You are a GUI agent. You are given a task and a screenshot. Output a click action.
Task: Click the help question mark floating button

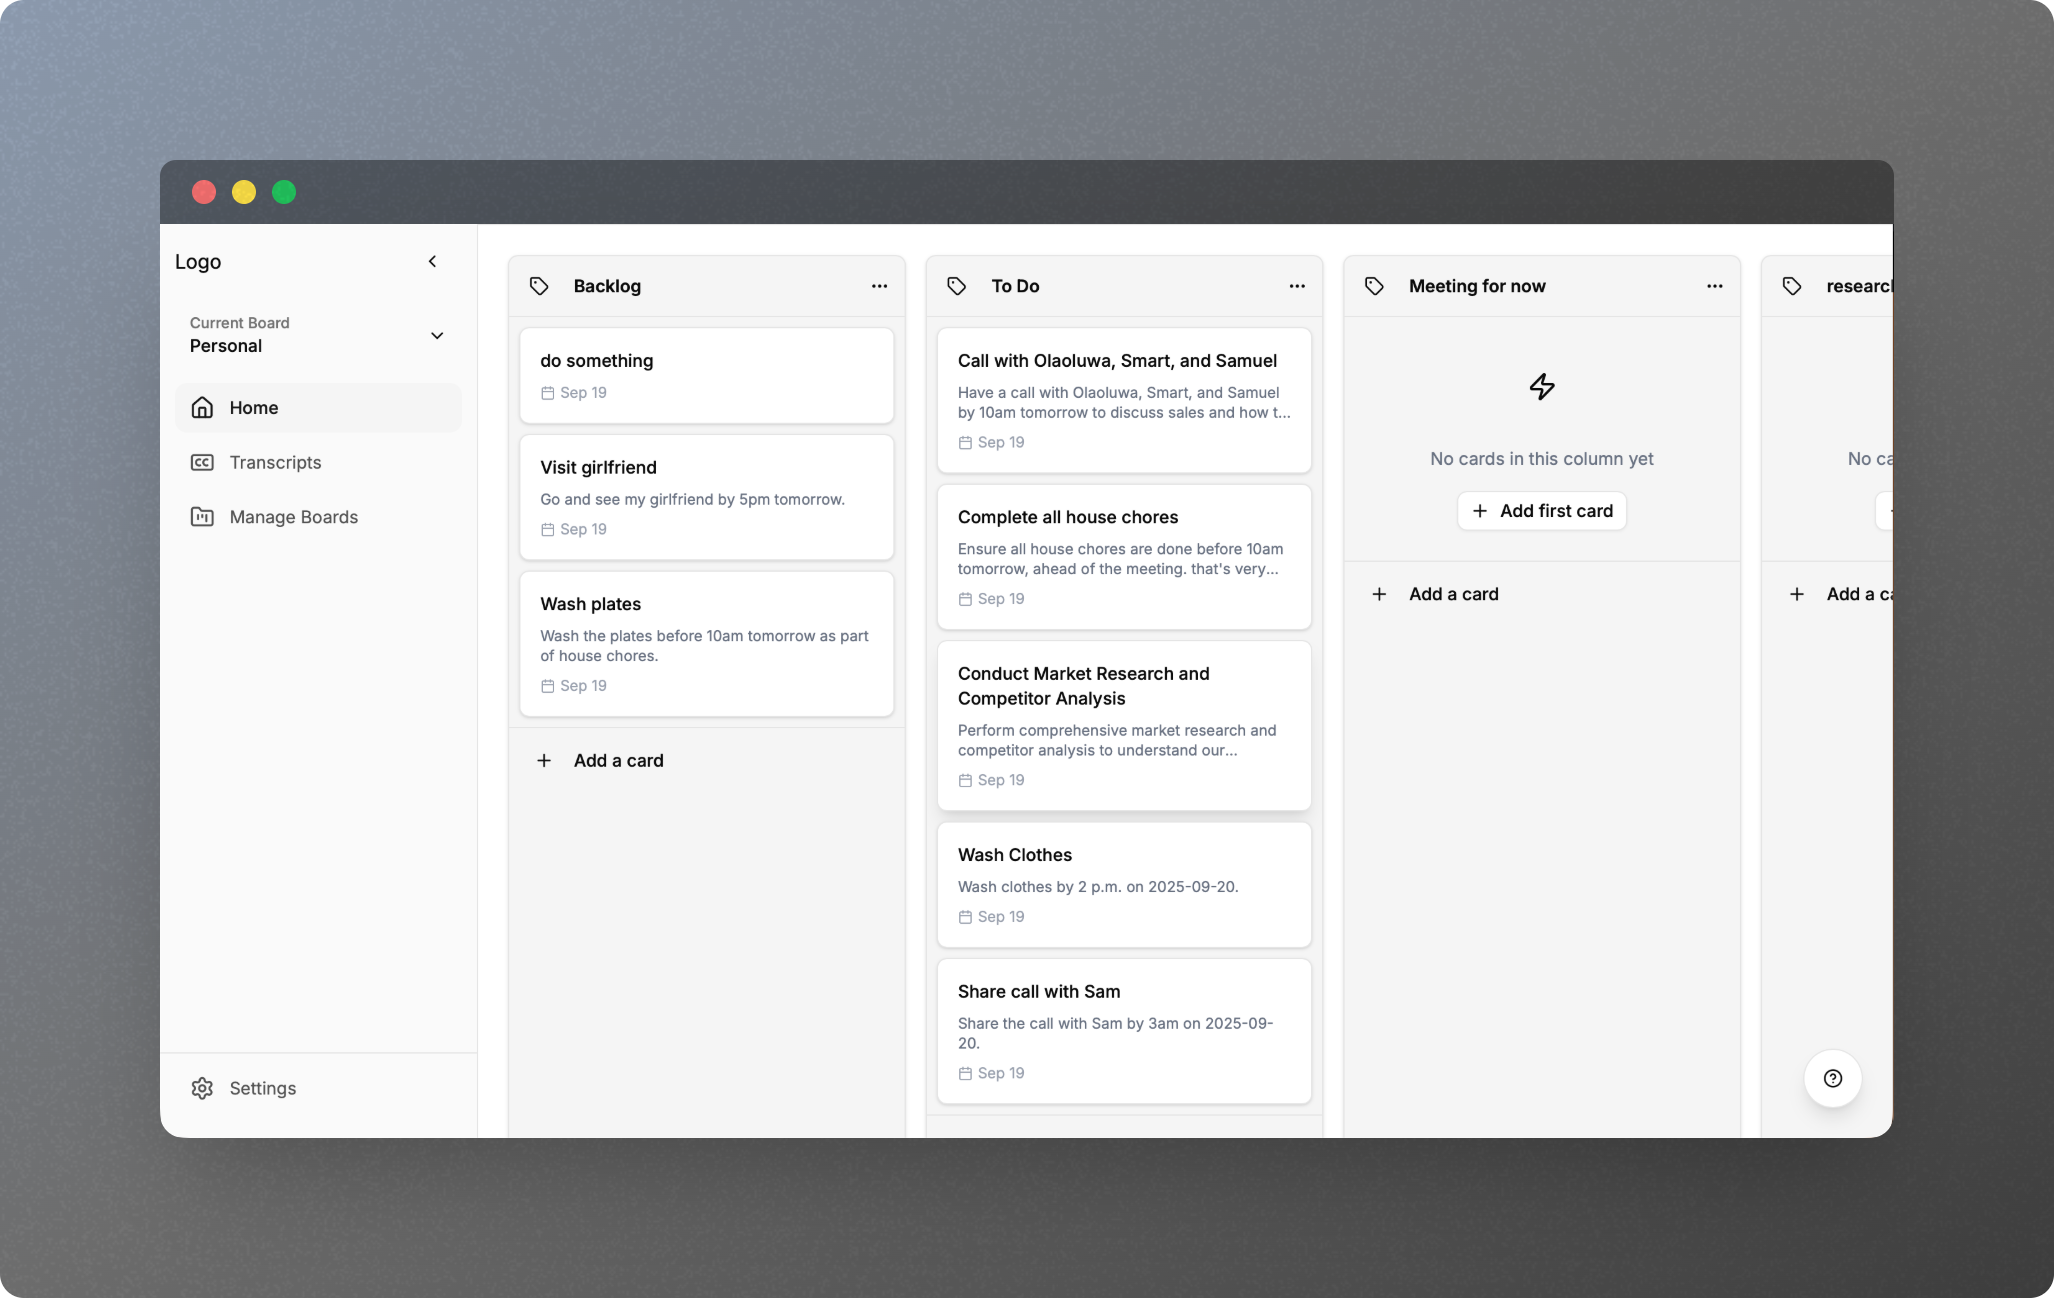click(1832, 1078)
